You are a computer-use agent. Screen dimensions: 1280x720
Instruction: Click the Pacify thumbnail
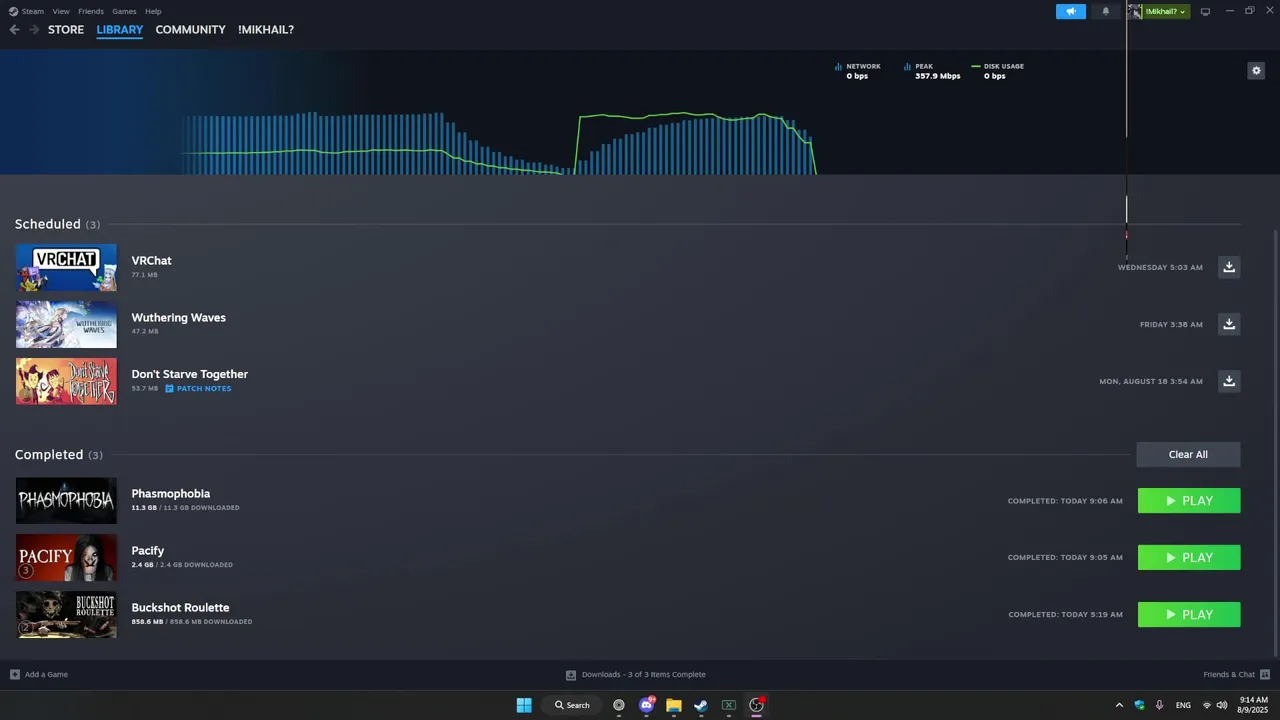click(66, 558)
